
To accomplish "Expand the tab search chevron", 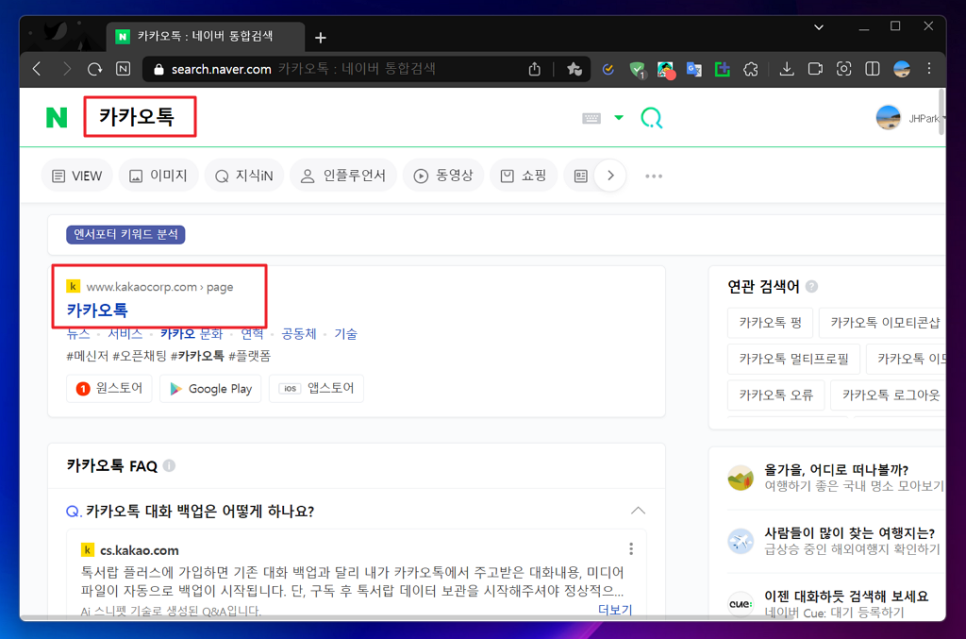I will (x=819, y=27).
